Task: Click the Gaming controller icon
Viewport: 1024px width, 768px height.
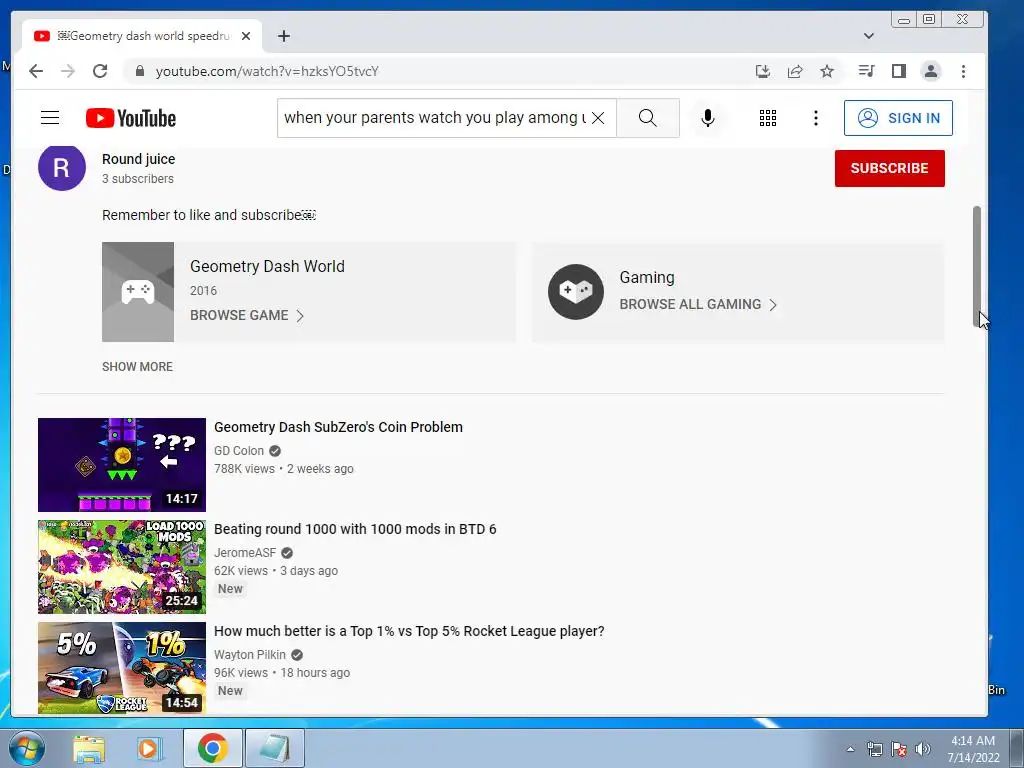Action: (575, 292)
